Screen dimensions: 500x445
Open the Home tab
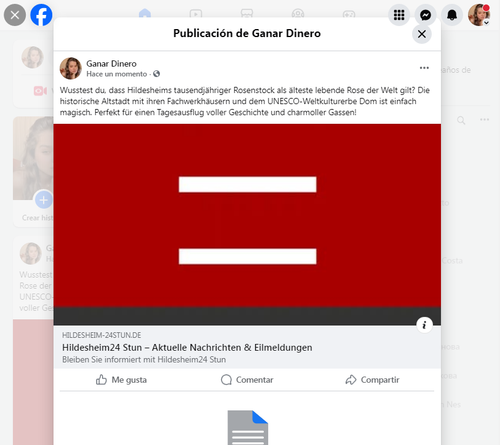point(145,14)
